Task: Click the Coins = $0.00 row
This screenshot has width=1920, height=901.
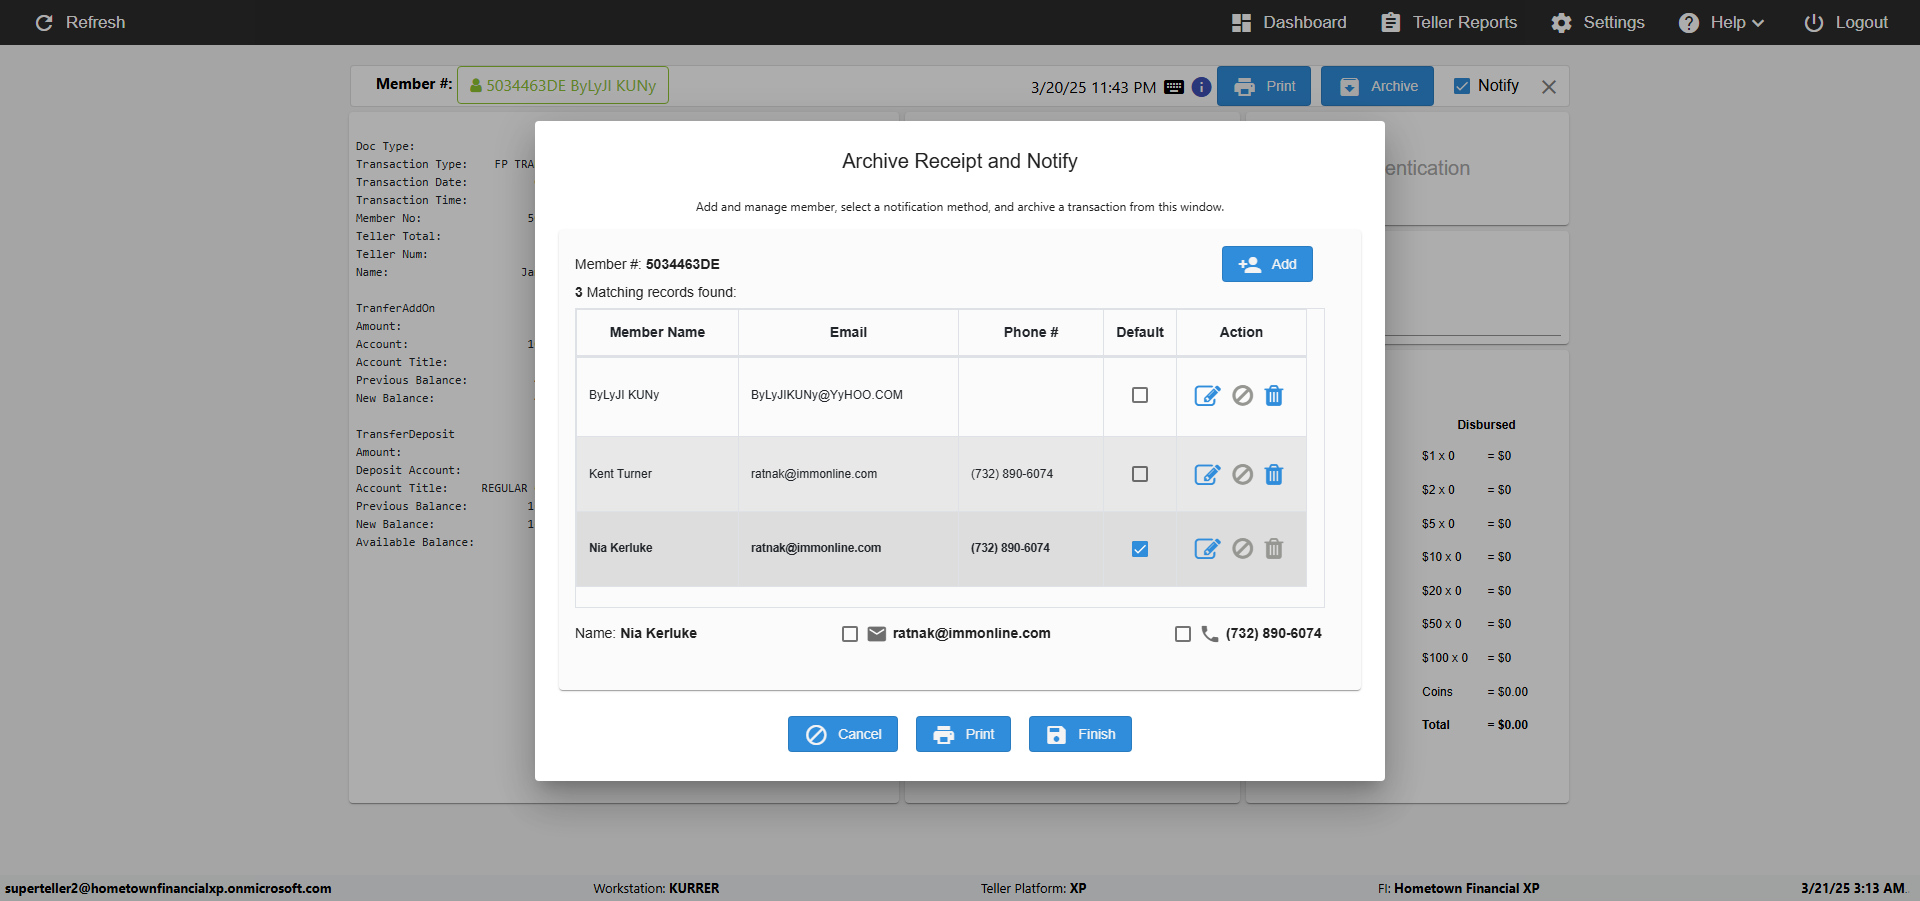Action: pos(1475,692)
